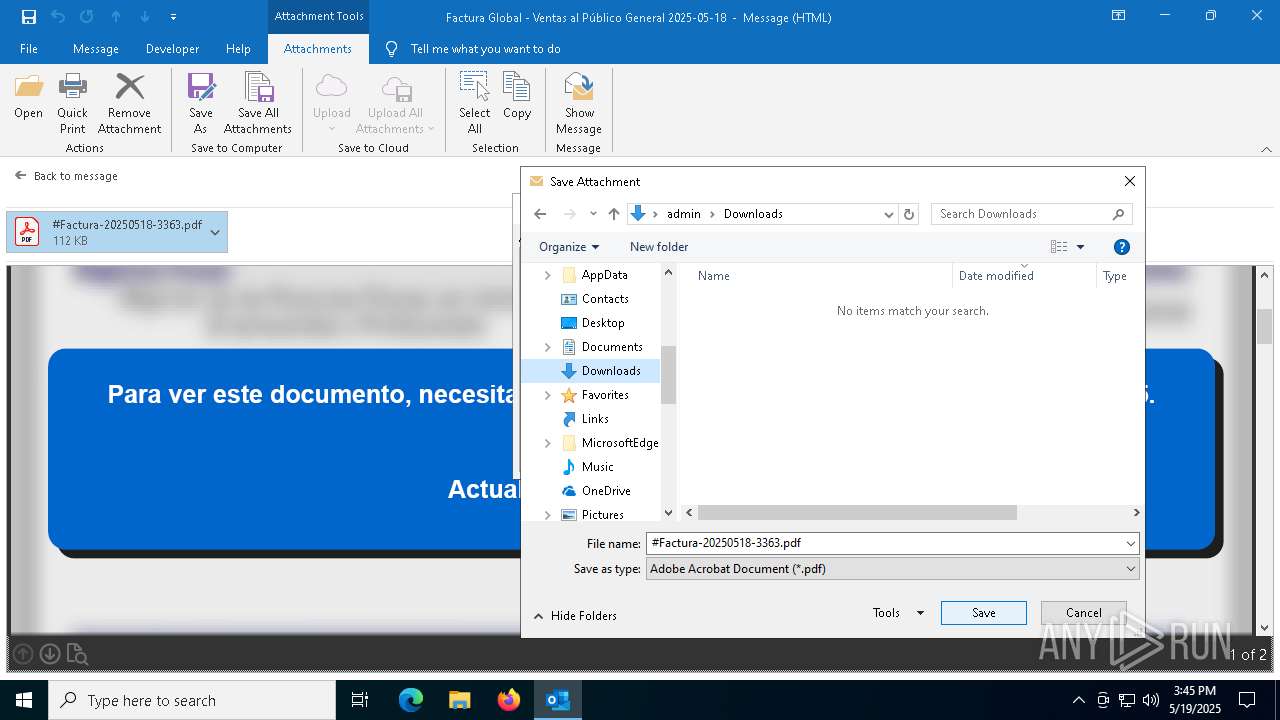Select Pictures in folder tree
The width and height of the screenshot is (1280, 720).
[602, 514]
